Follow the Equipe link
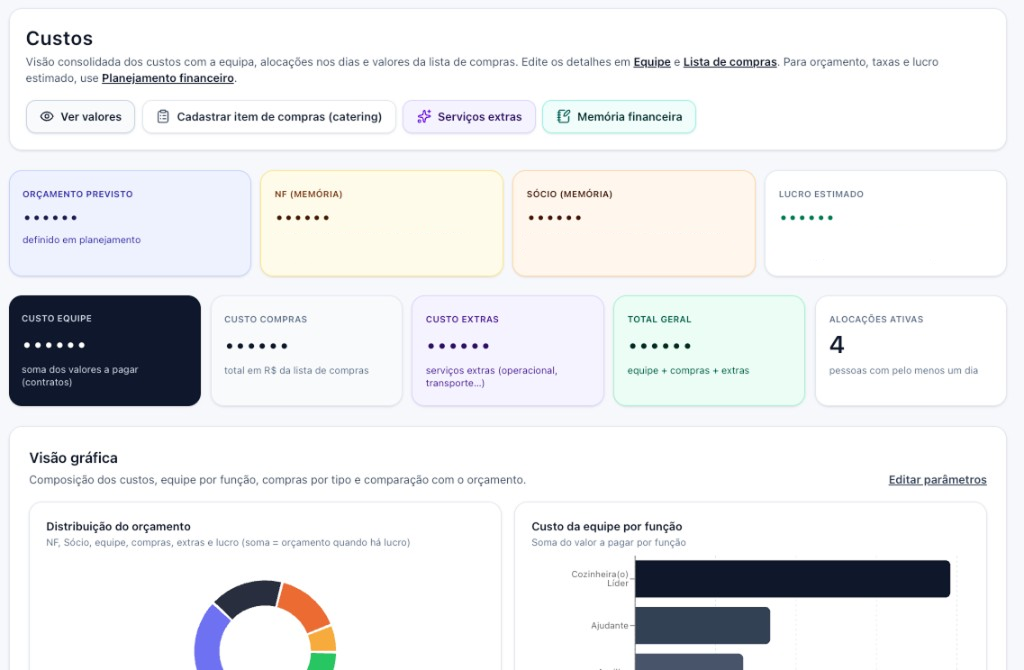1024x670 pixels. pos(652,62)
